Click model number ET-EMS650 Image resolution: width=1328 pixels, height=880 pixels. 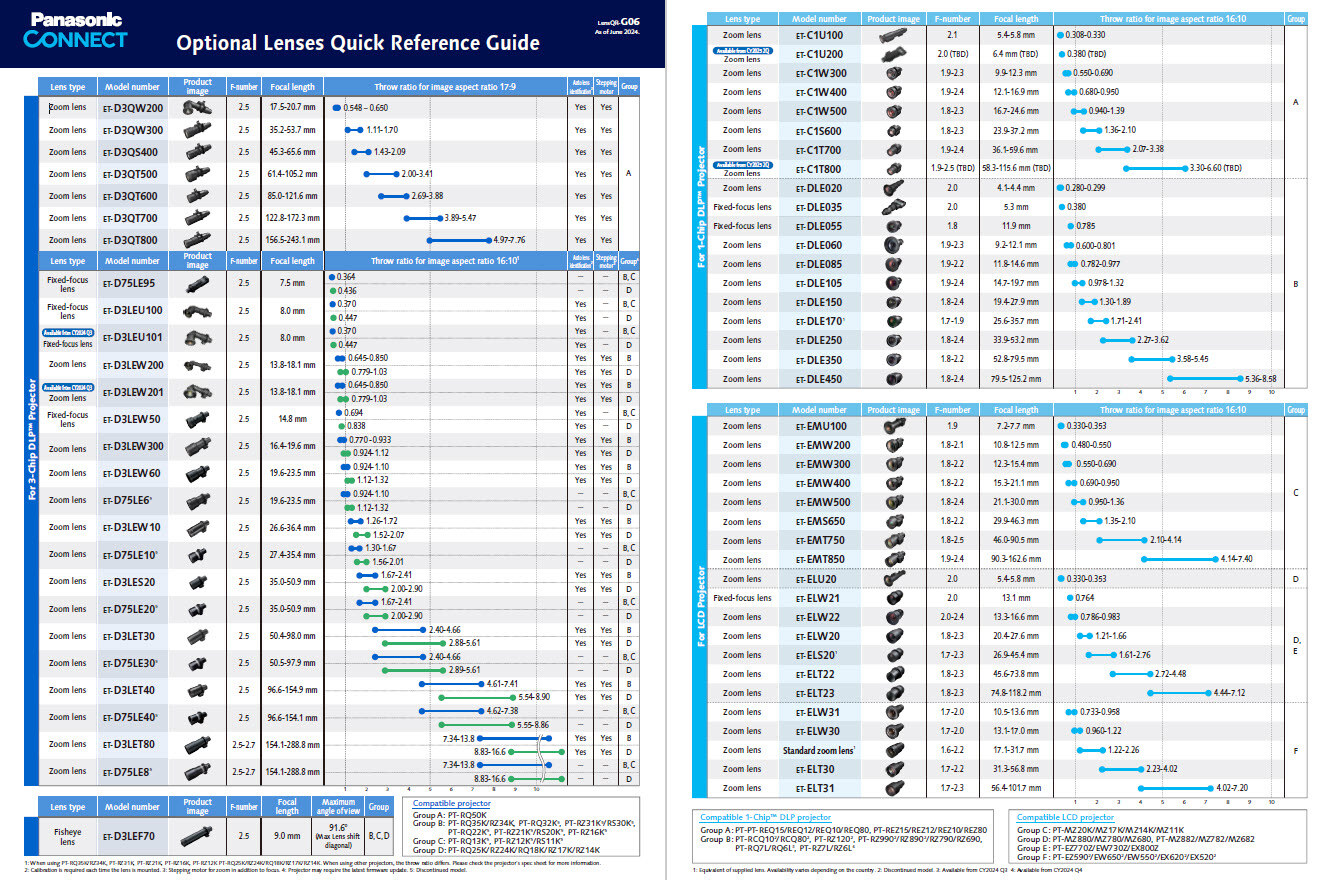pos(820,521)
